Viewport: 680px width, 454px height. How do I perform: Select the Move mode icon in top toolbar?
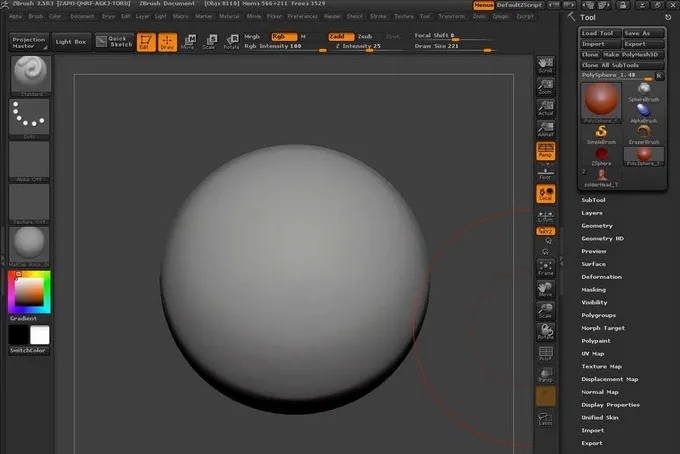coord(188,42)
